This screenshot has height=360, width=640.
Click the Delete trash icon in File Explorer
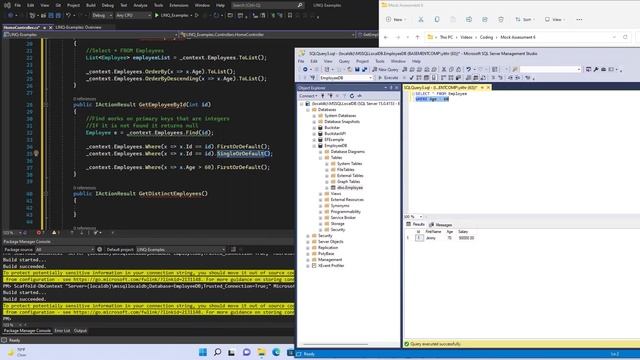click(501, 20)
